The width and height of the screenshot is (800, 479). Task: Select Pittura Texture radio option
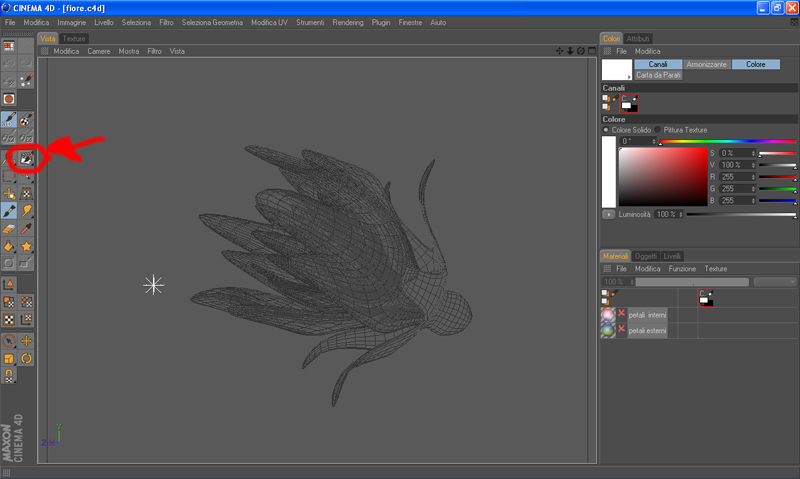click(658, 130)
